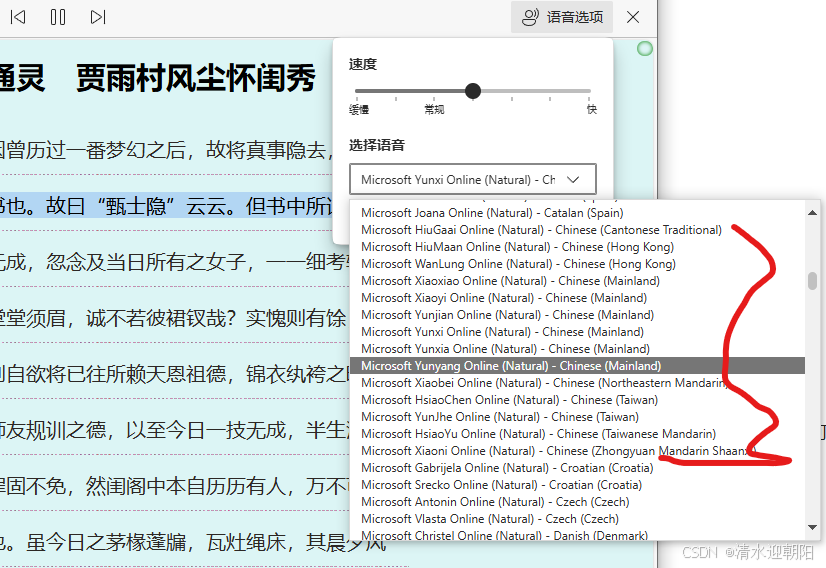The image size is (826, 568).
Task: Choose Microsoft Gabrijela Croatian voice
Action: tap(577, 468)
